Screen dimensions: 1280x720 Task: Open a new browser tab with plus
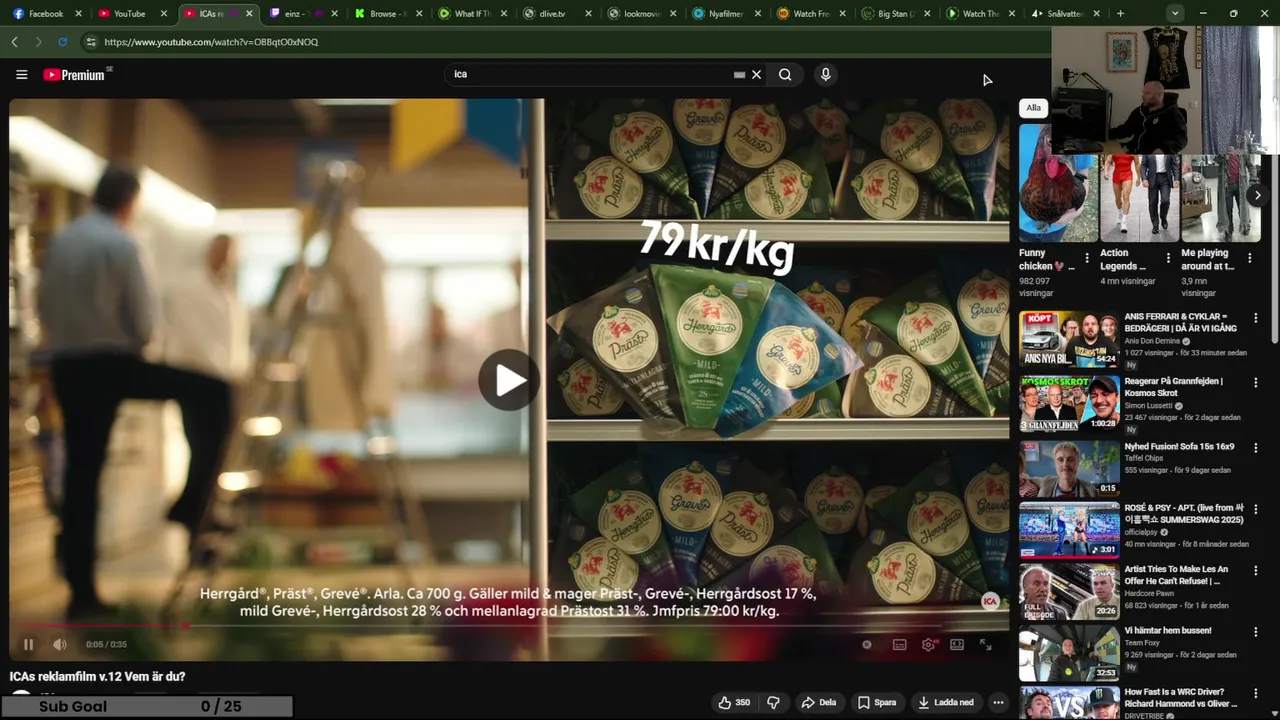click(x=1120, y=14)
